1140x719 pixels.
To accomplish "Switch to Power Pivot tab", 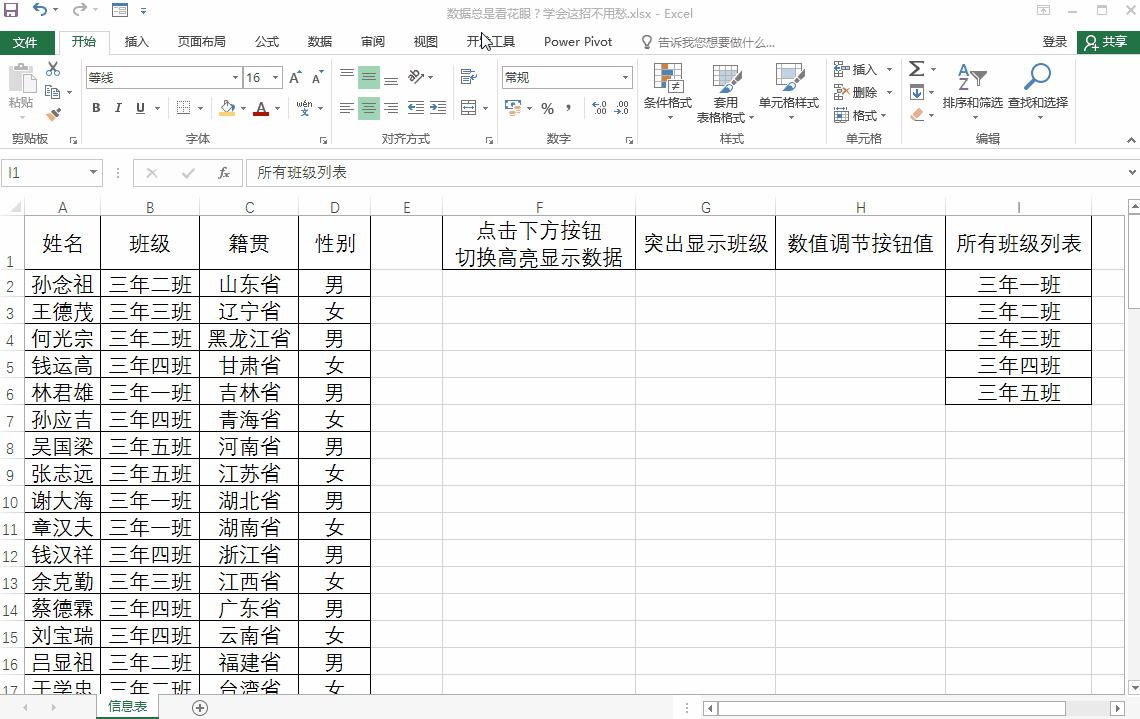I will [x=578, y=42].
